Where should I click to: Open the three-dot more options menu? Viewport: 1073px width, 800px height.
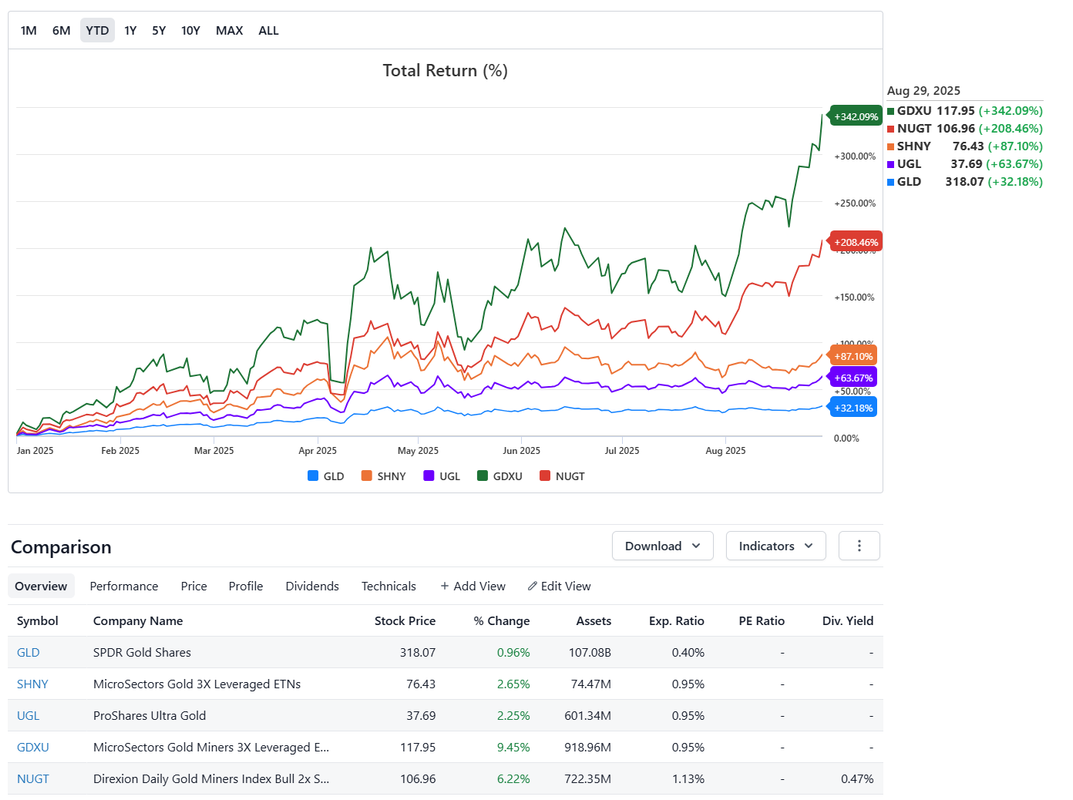click(859, 546)
